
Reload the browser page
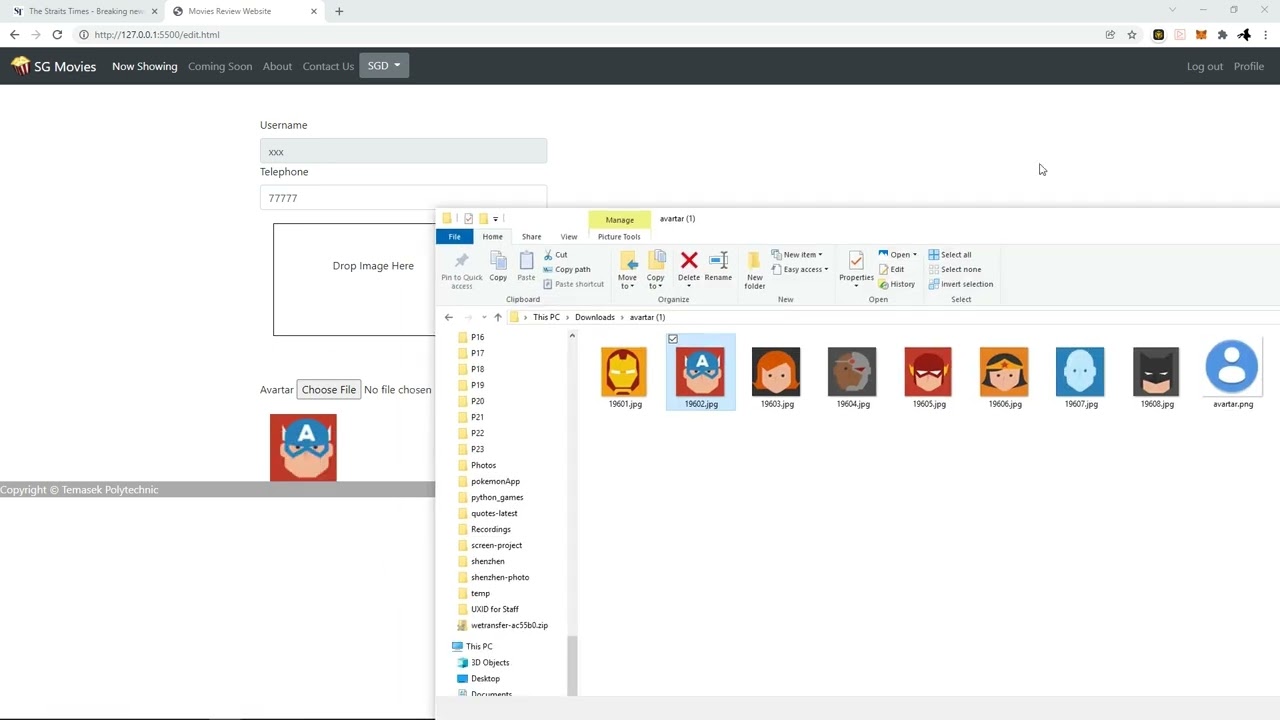57,34
